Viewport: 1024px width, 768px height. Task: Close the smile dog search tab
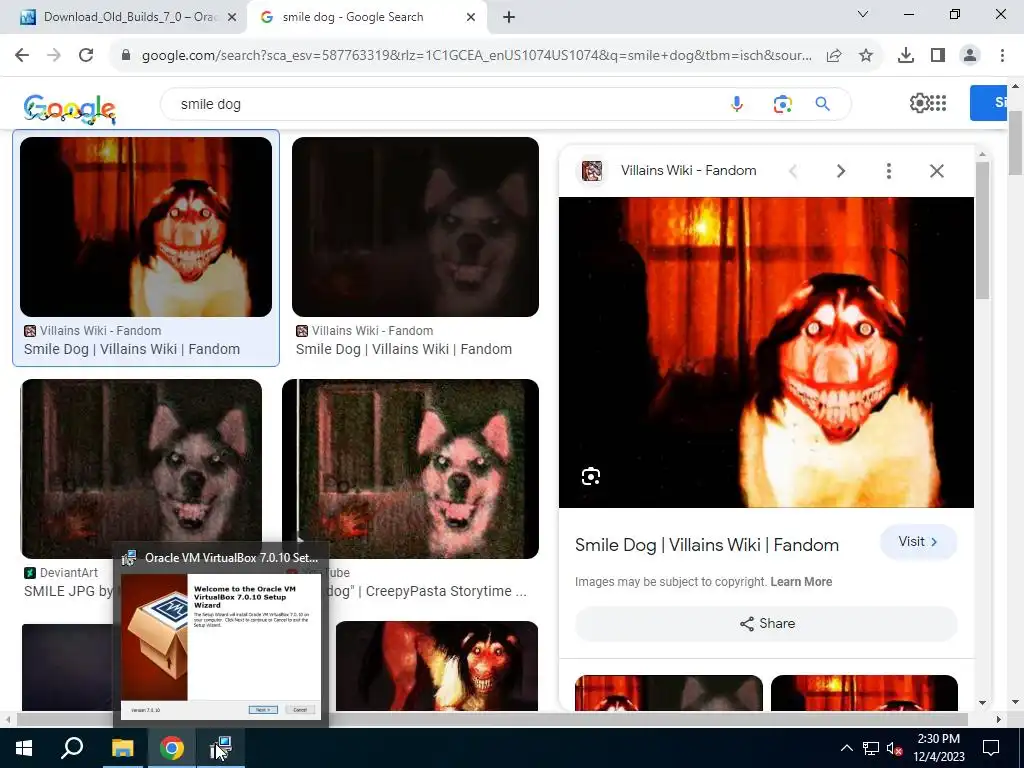pos(471,18)
